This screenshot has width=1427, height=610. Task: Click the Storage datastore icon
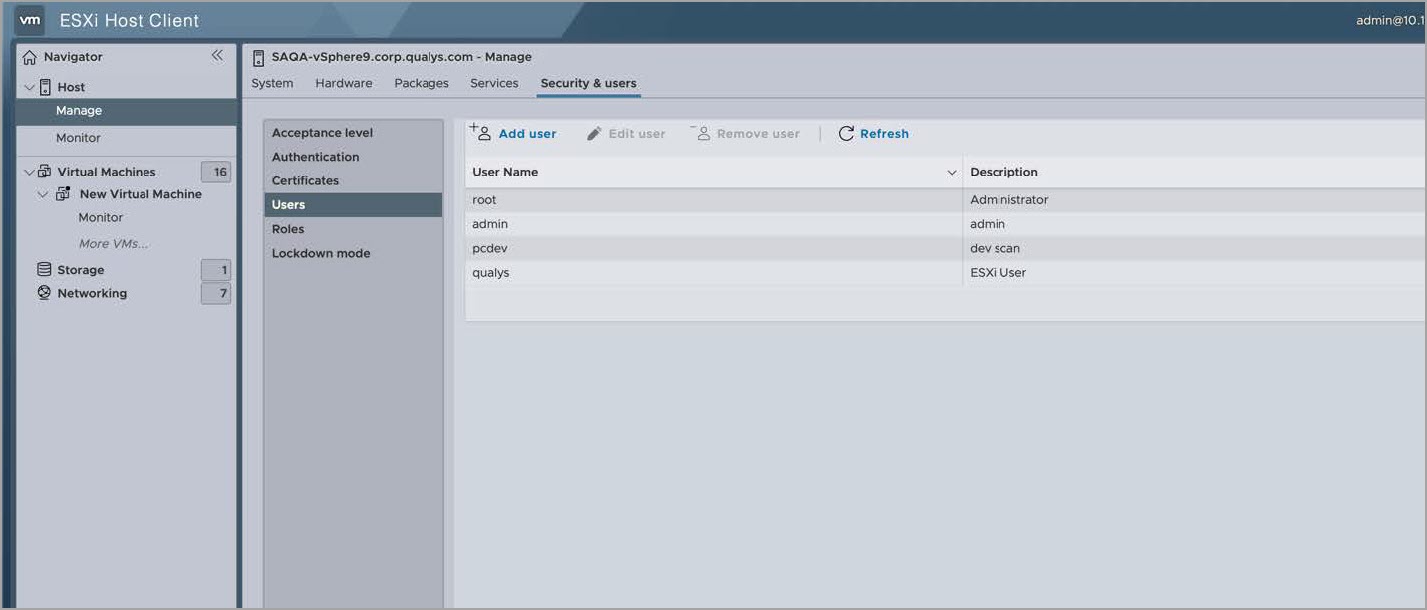(x=44, y=270)
